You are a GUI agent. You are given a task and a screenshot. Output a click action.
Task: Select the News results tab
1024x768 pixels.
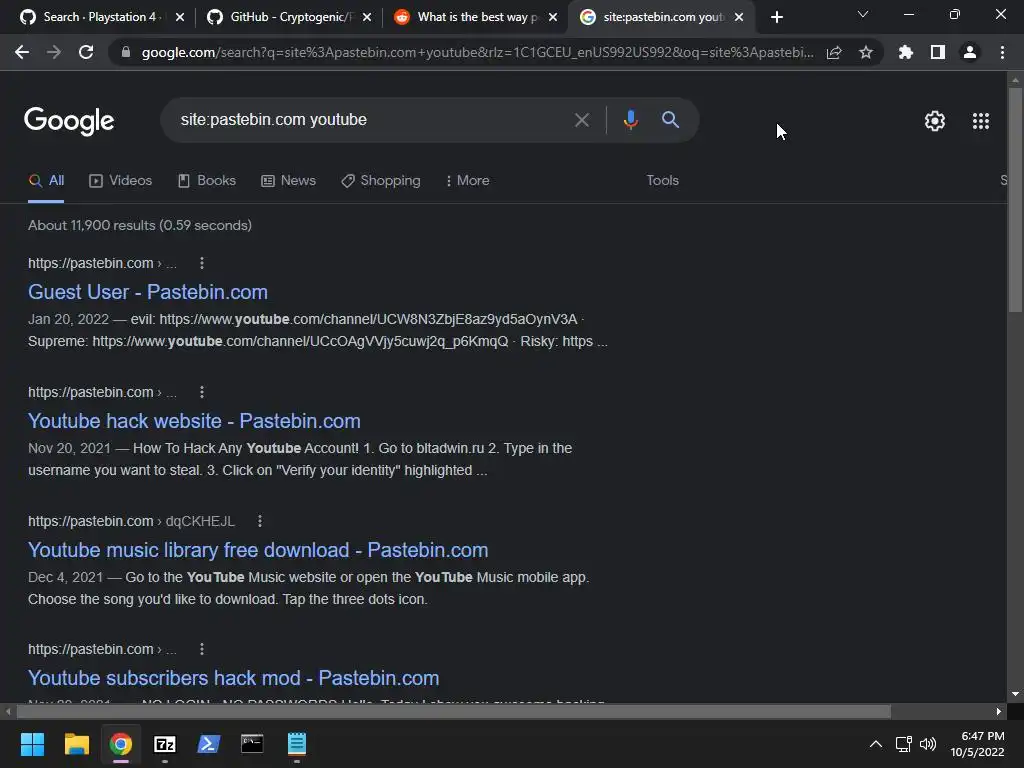click(289, 181)
